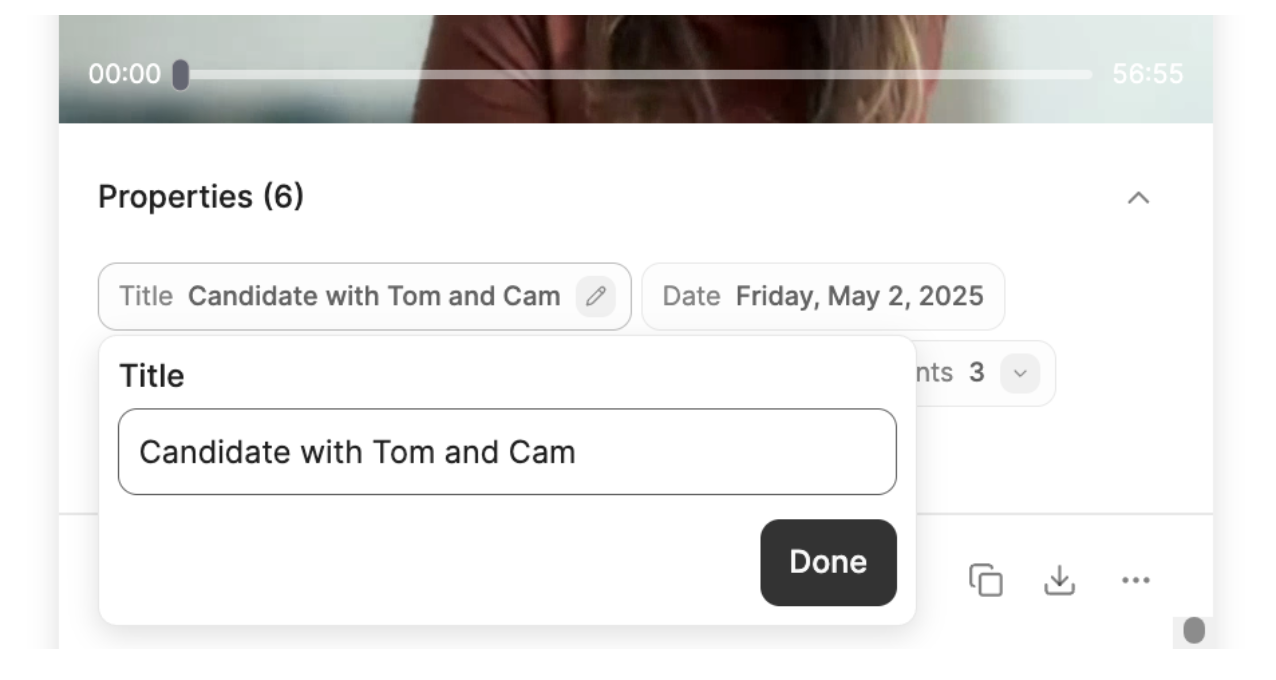The height and width of the screenshot is (680, 1276).
Task: Click the edit pencil inside the Title pill
Action: 596,296
